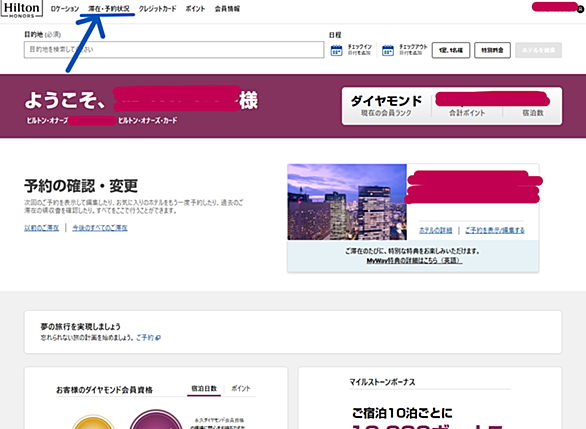Click the 予約の確認・変更 heading

click(x=81, y=186)
